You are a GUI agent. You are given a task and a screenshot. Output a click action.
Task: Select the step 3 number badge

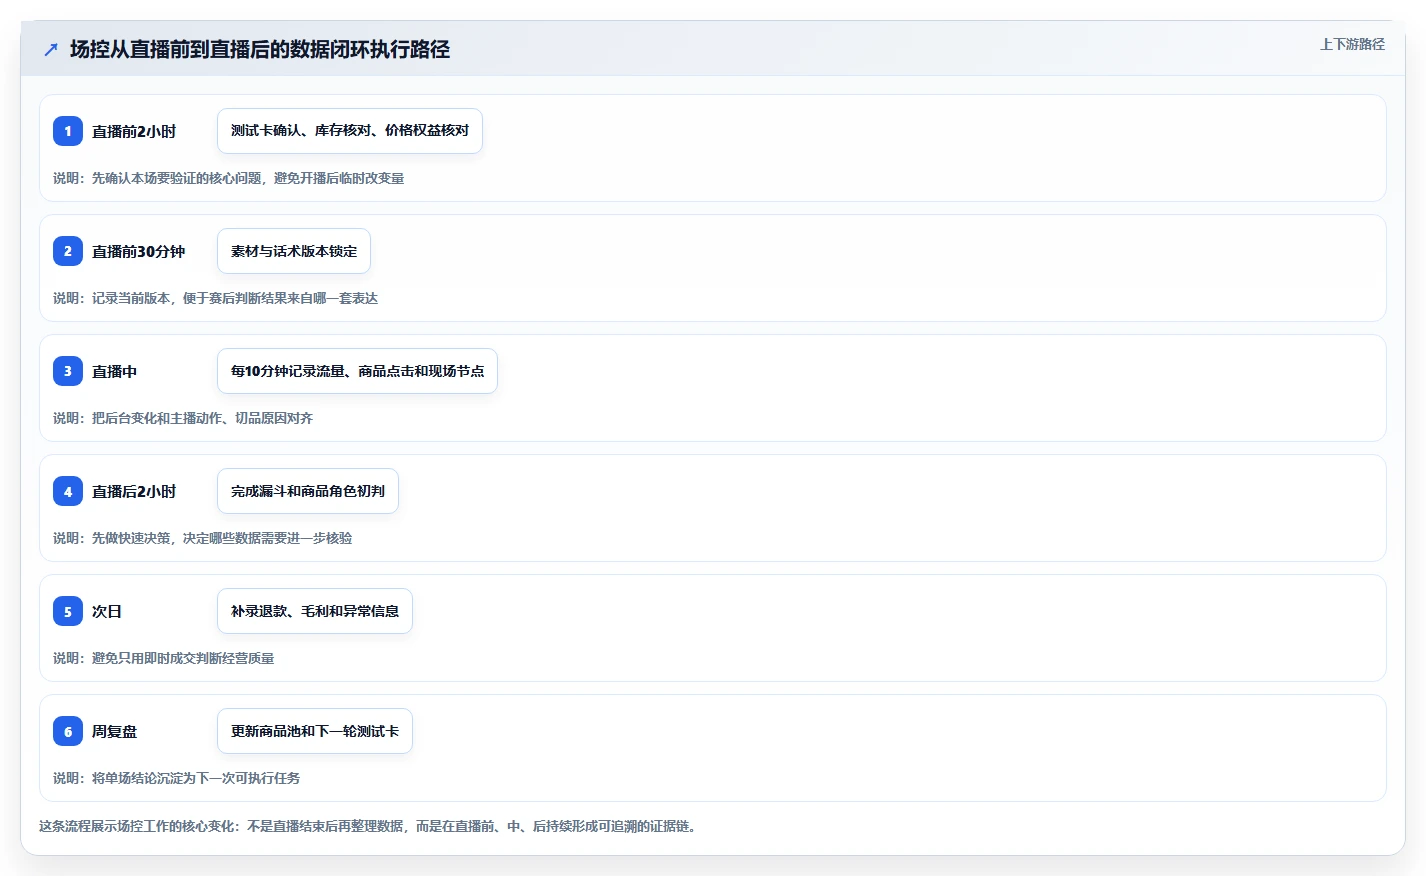68,371
